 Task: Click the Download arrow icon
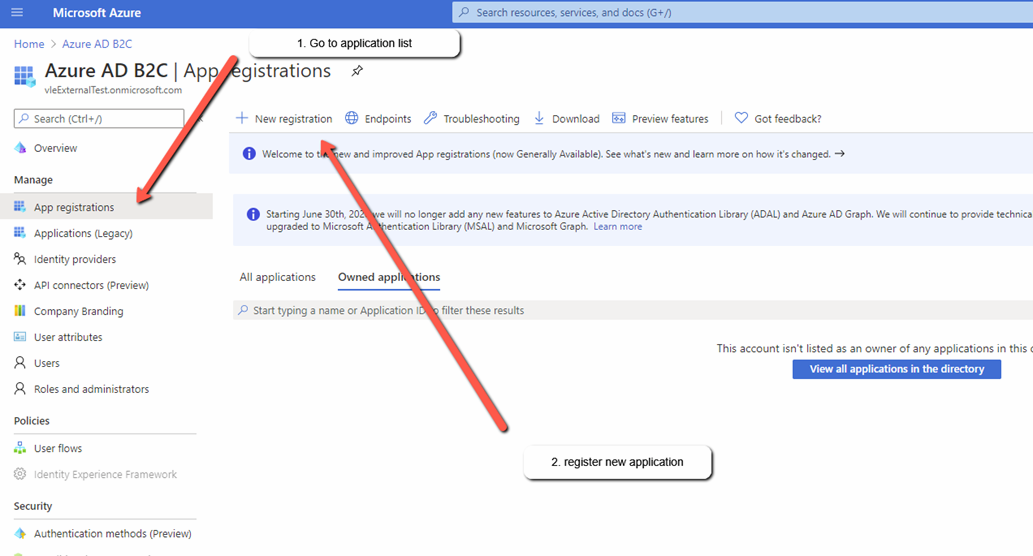click(539, 118)
